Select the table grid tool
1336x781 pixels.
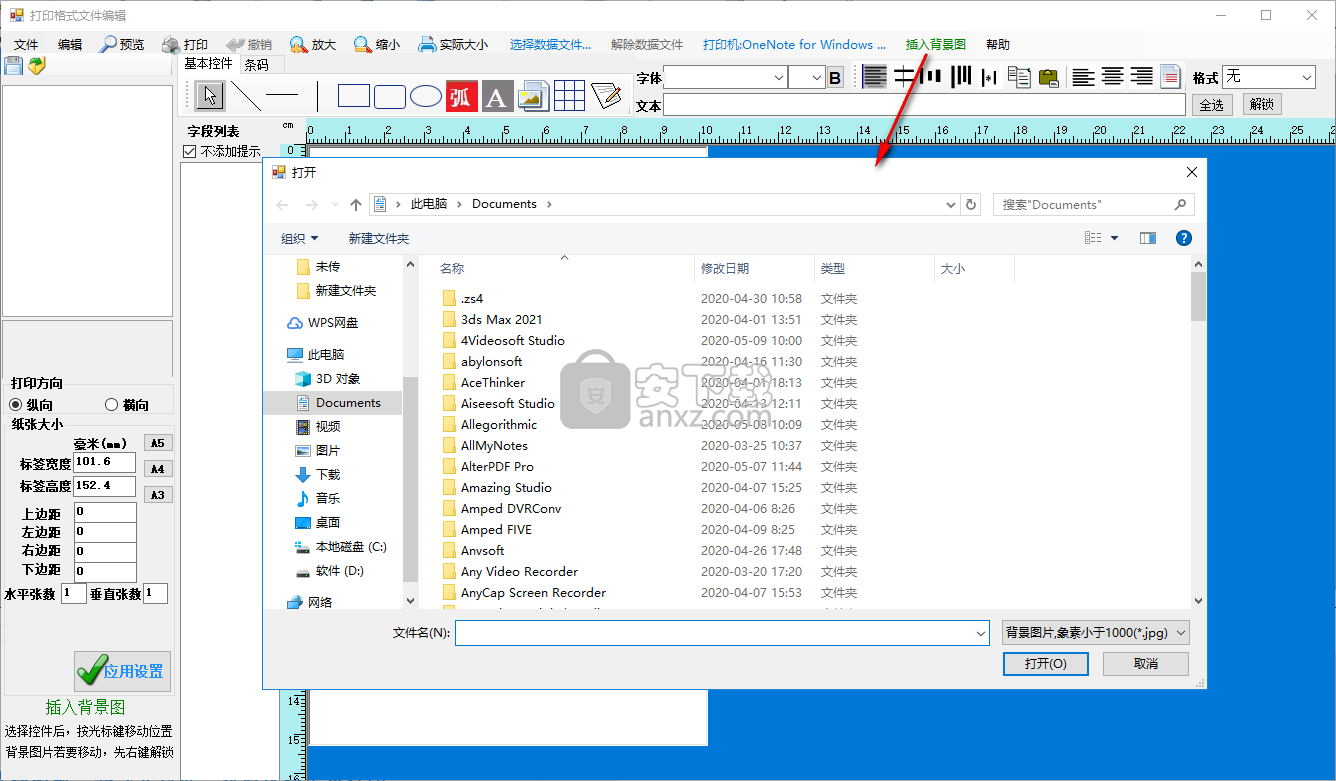pyautogui.click(x=569, y=96)
